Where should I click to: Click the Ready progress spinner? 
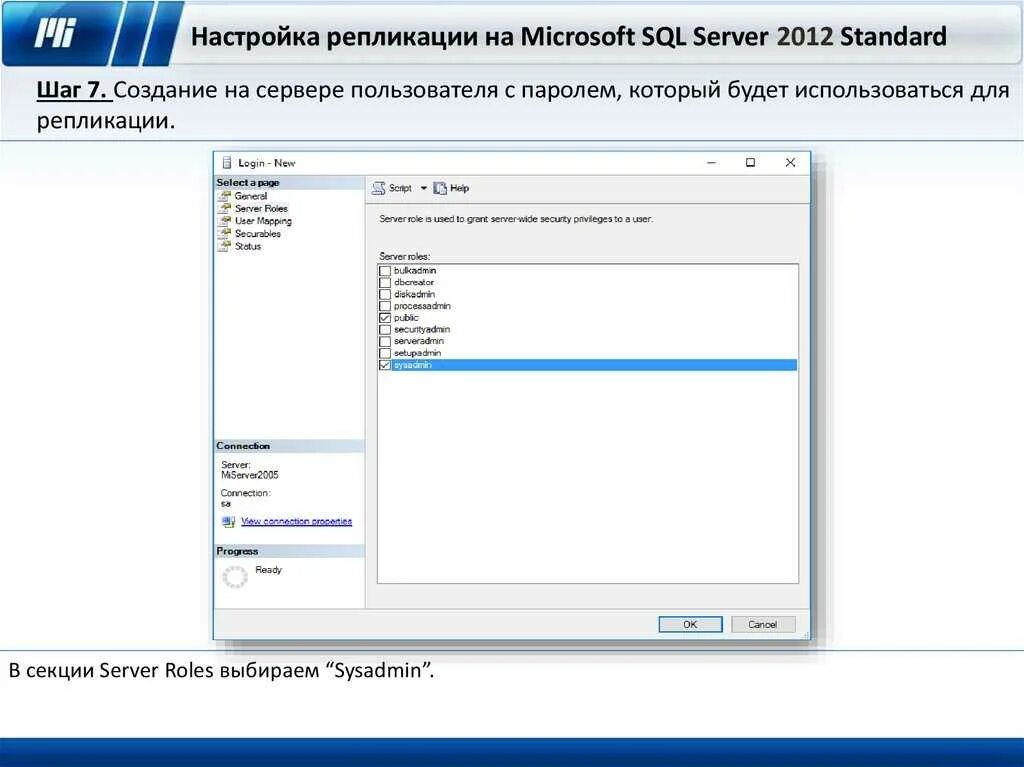point(235,577)
